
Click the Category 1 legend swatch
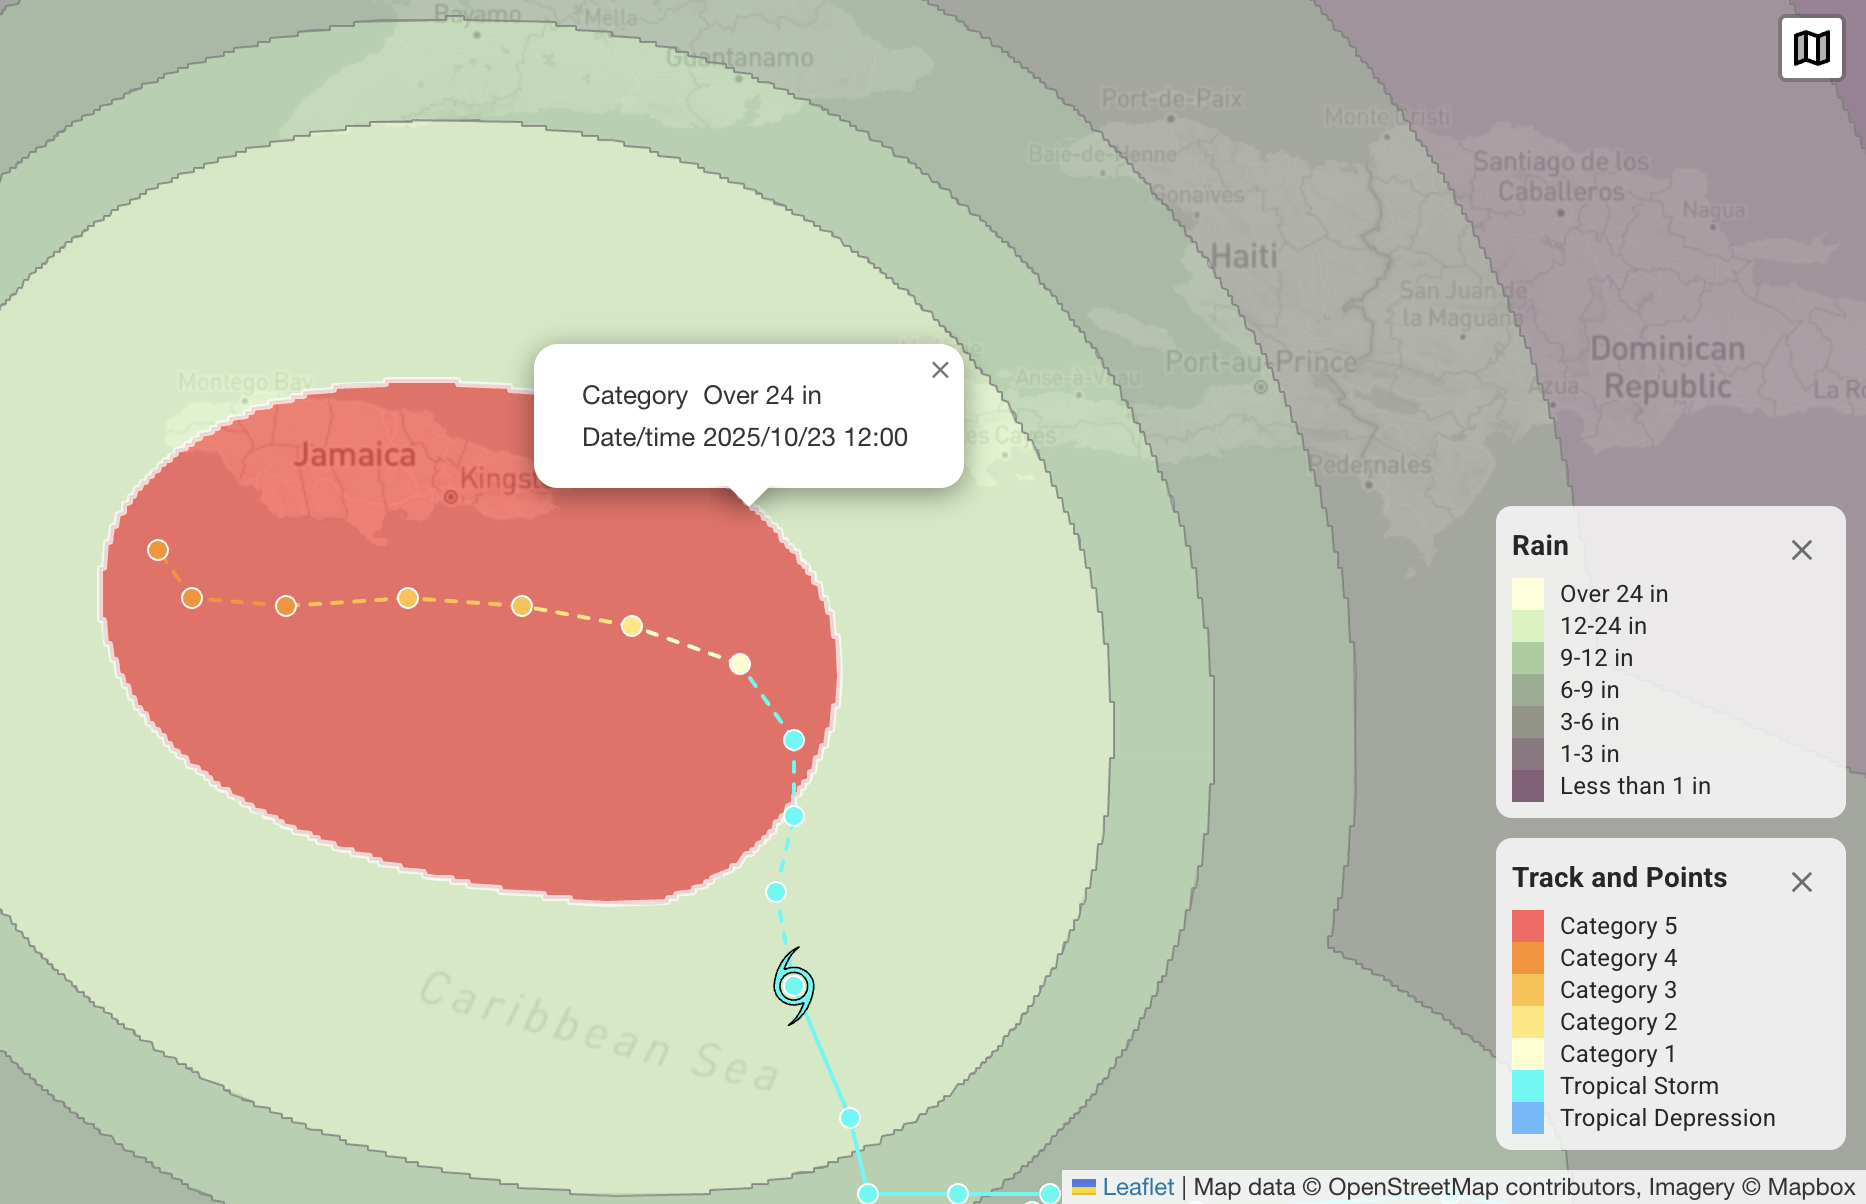tap(1528, 1054)
